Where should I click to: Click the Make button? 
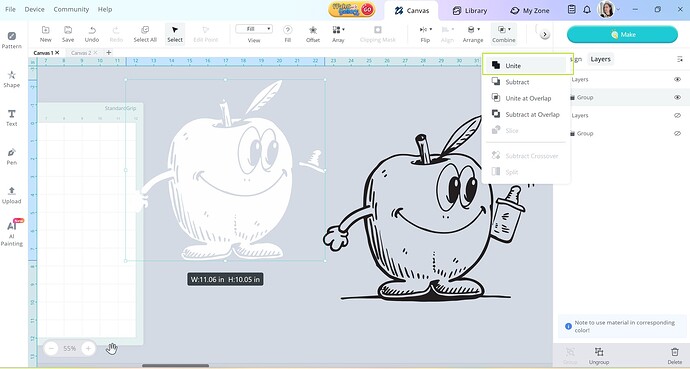pos(622,34)
